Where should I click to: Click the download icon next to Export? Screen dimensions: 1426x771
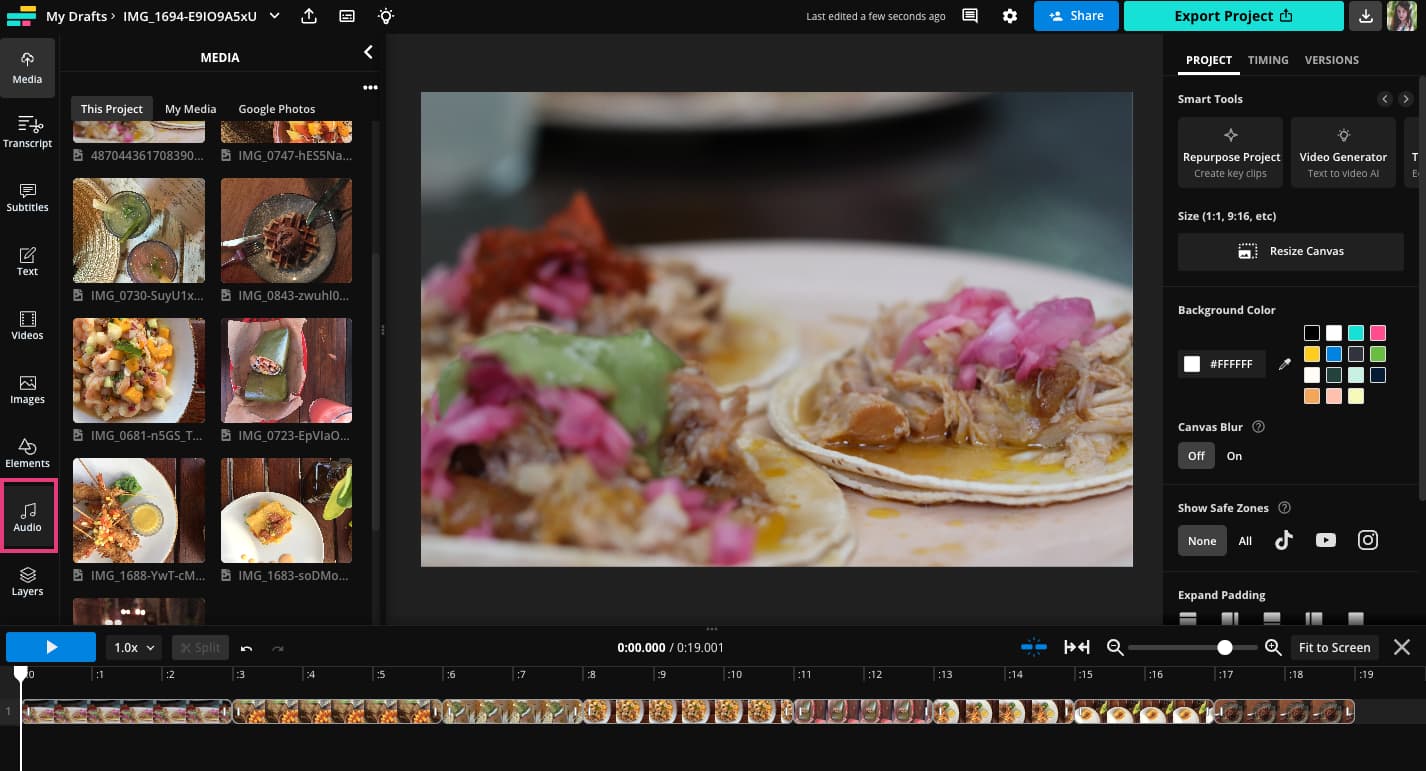(1365, 16)
